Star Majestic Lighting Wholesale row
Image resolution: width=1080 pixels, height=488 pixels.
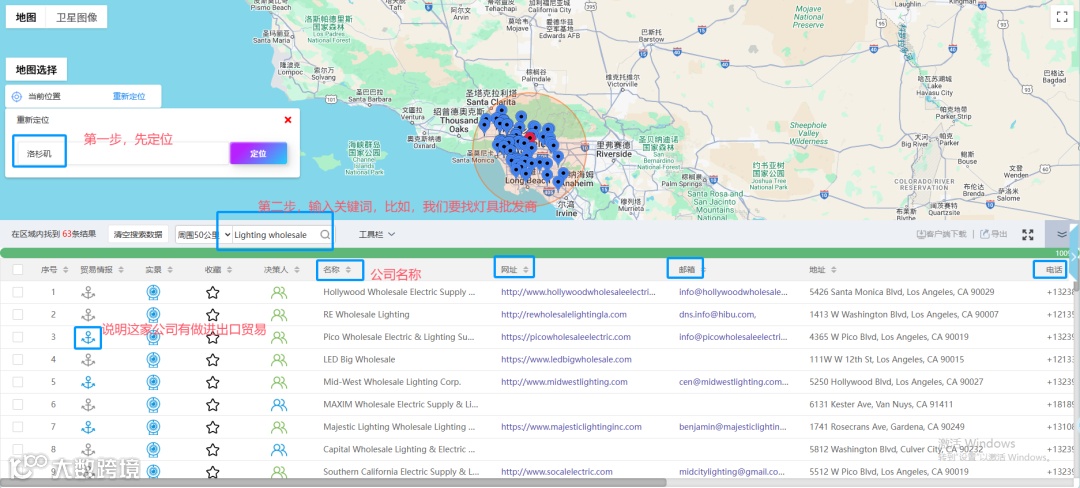click(x=213, y=427)
